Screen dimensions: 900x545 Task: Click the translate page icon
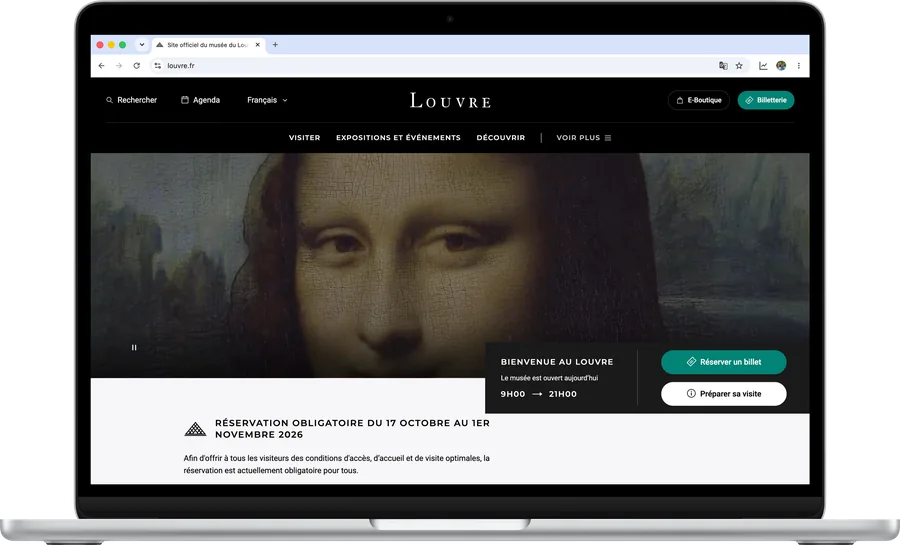[723, 66]
